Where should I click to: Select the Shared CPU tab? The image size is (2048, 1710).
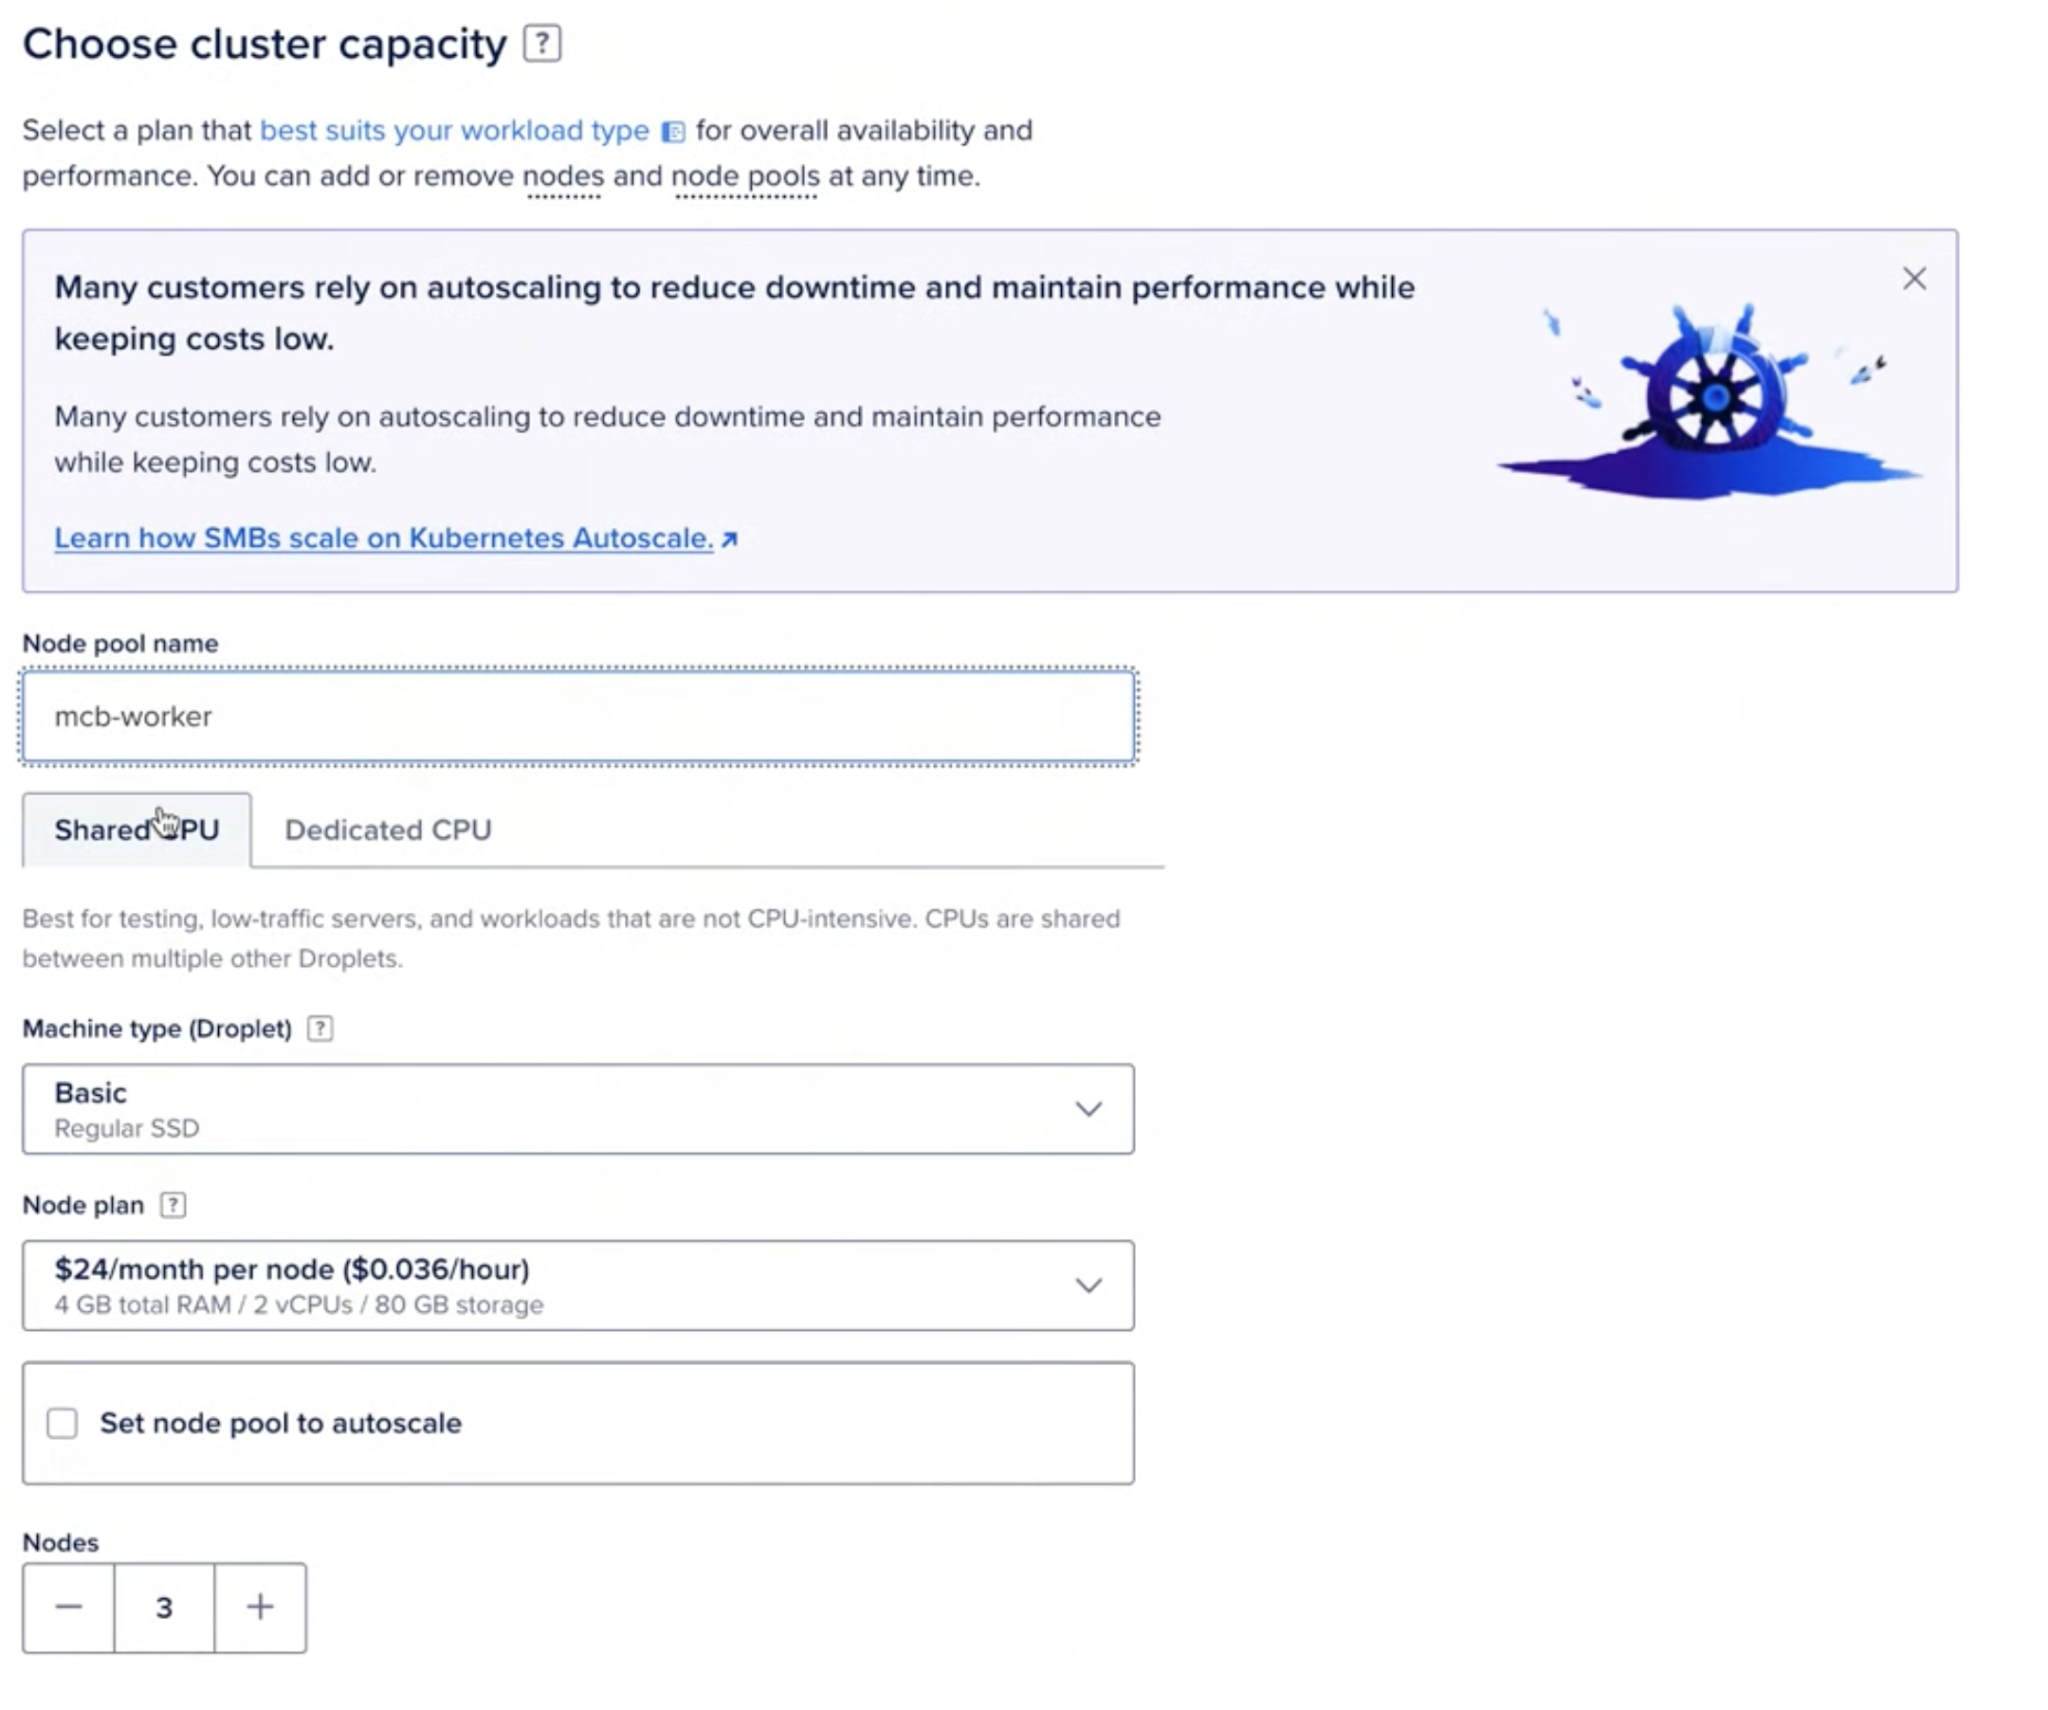137,830
